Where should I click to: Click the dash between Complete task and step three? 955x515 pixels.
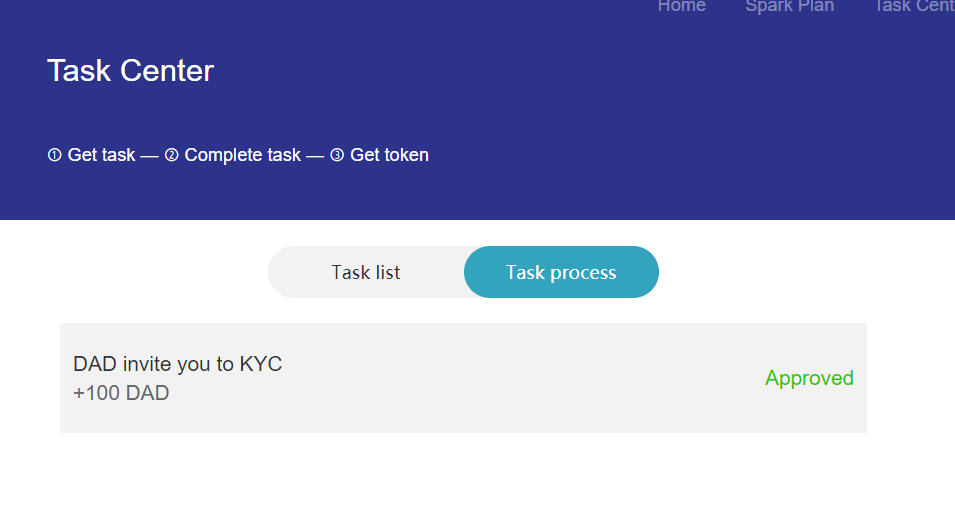[315, 155]
